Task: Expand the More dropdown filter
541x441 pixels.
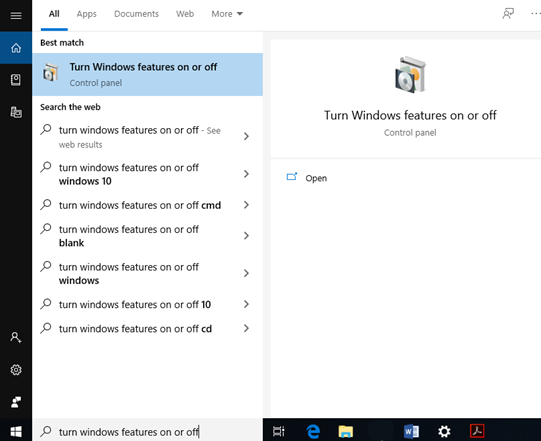Action: point(227,14)
